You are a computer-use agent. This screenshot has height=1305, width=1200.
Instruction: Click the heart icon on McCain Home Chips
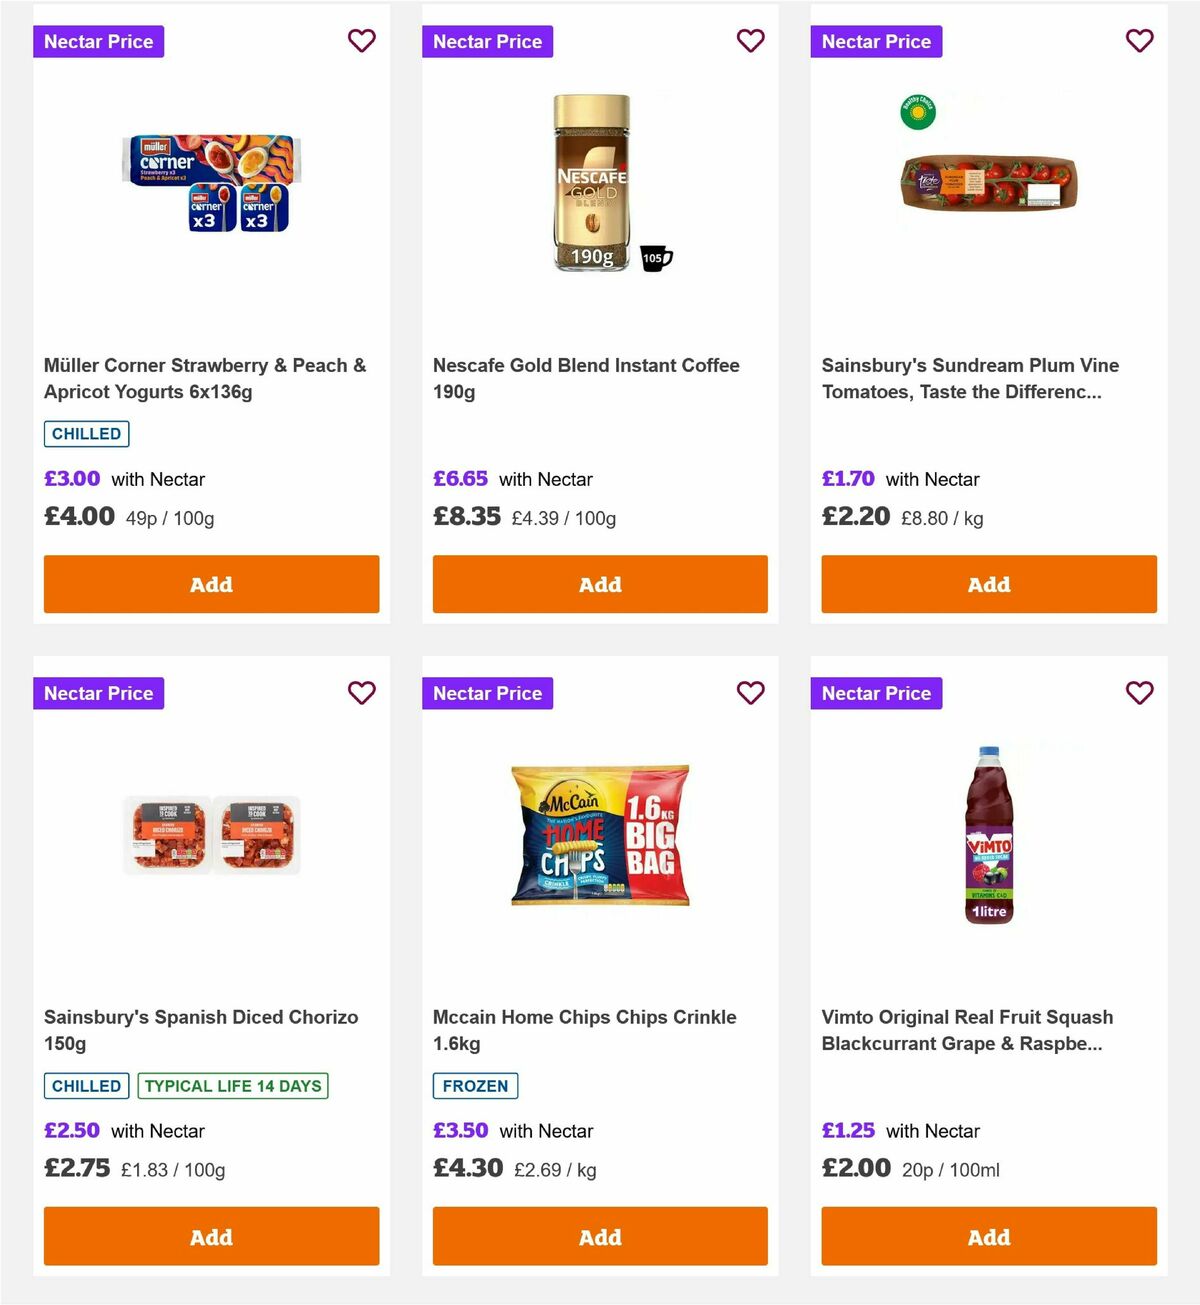tap(750, 692)
